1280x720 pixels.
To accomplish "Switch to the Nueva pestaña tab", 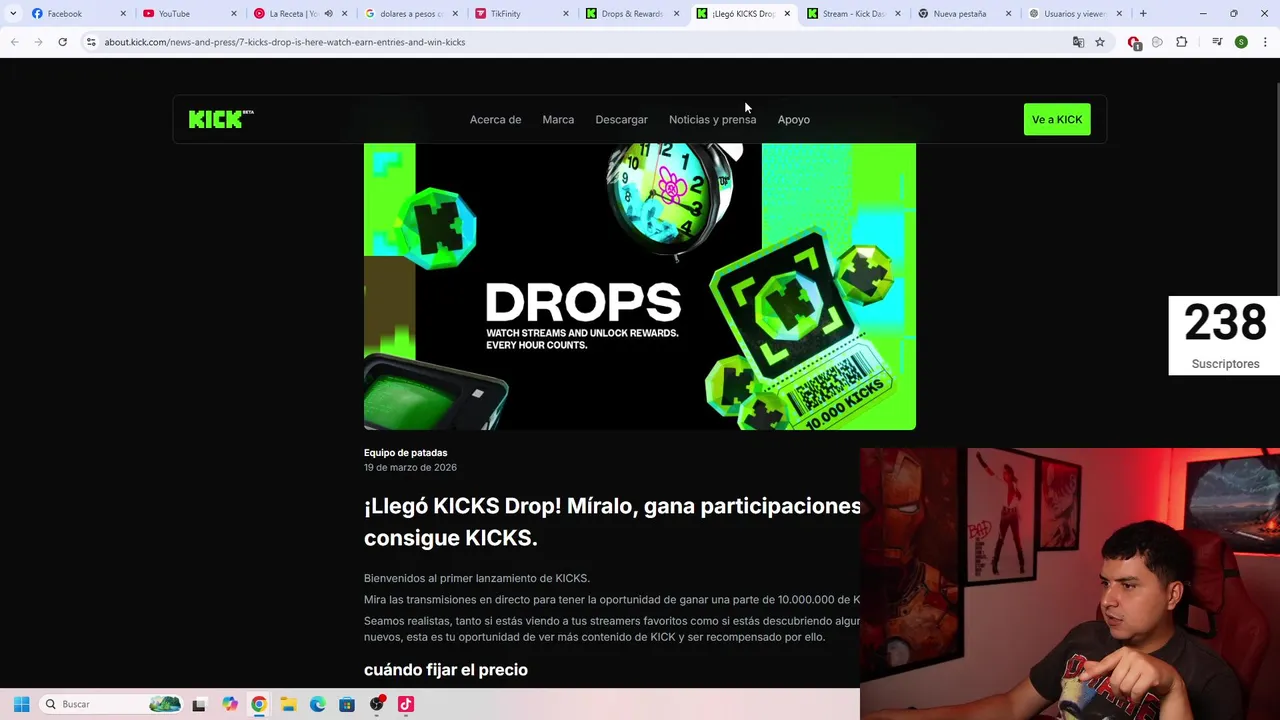I will tap(965, 14).
